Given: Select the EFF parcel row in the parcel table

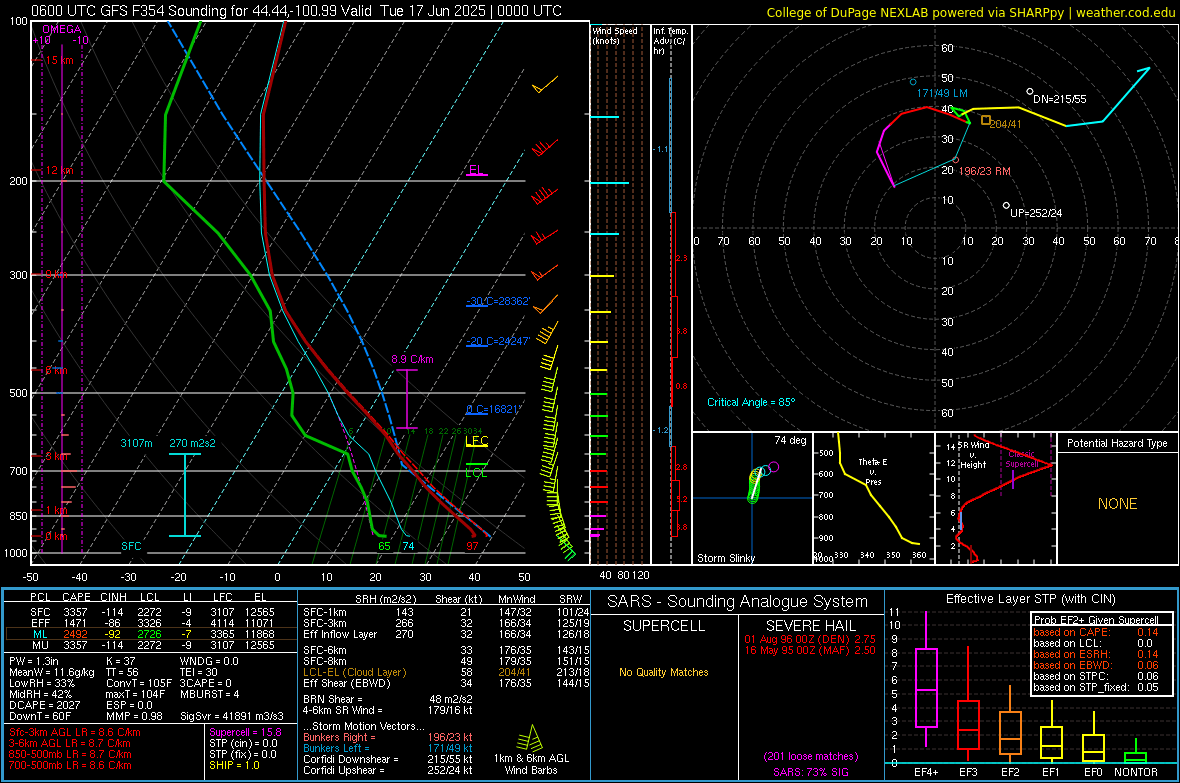Looking at the screenshot, I should click(x=150, y=623).
